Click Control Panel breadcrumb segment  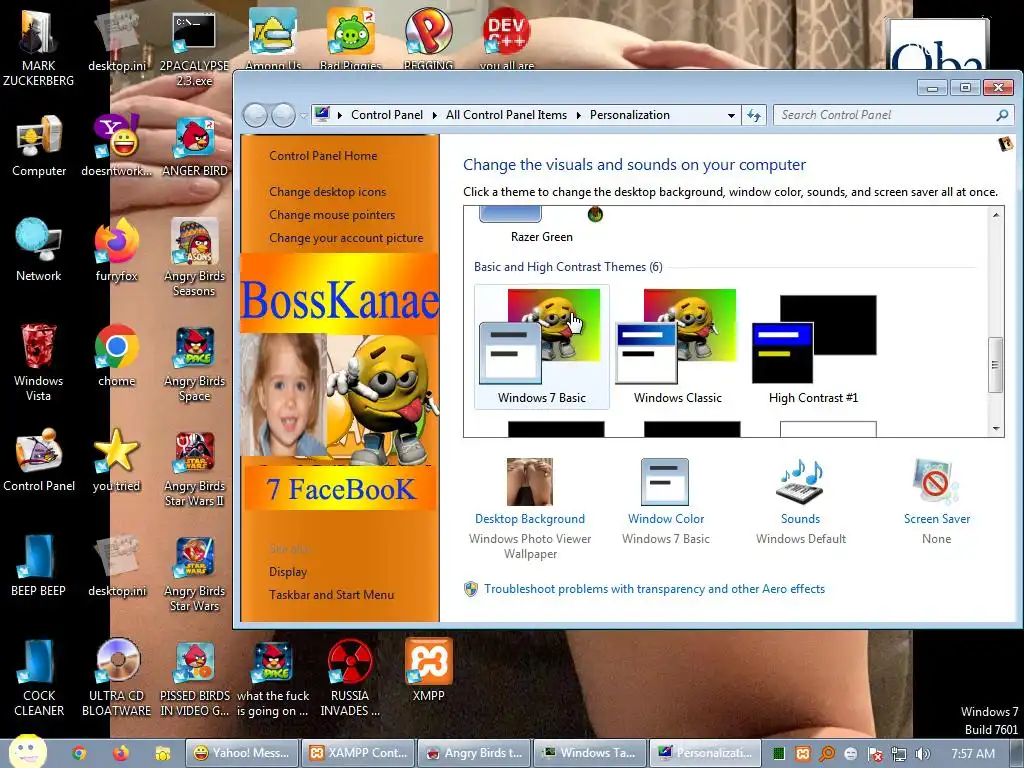(x=387, y=115)
